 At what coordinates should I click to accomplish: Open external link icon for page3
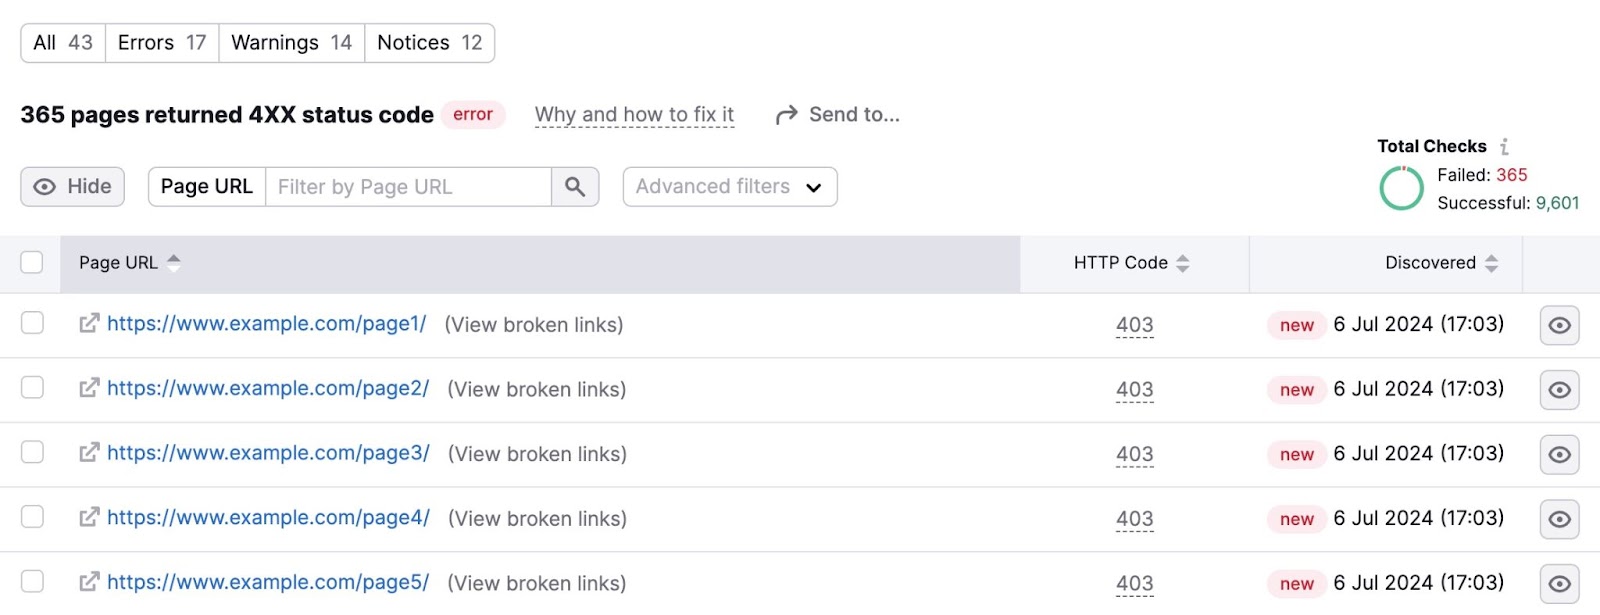click(x=89, y=452)
